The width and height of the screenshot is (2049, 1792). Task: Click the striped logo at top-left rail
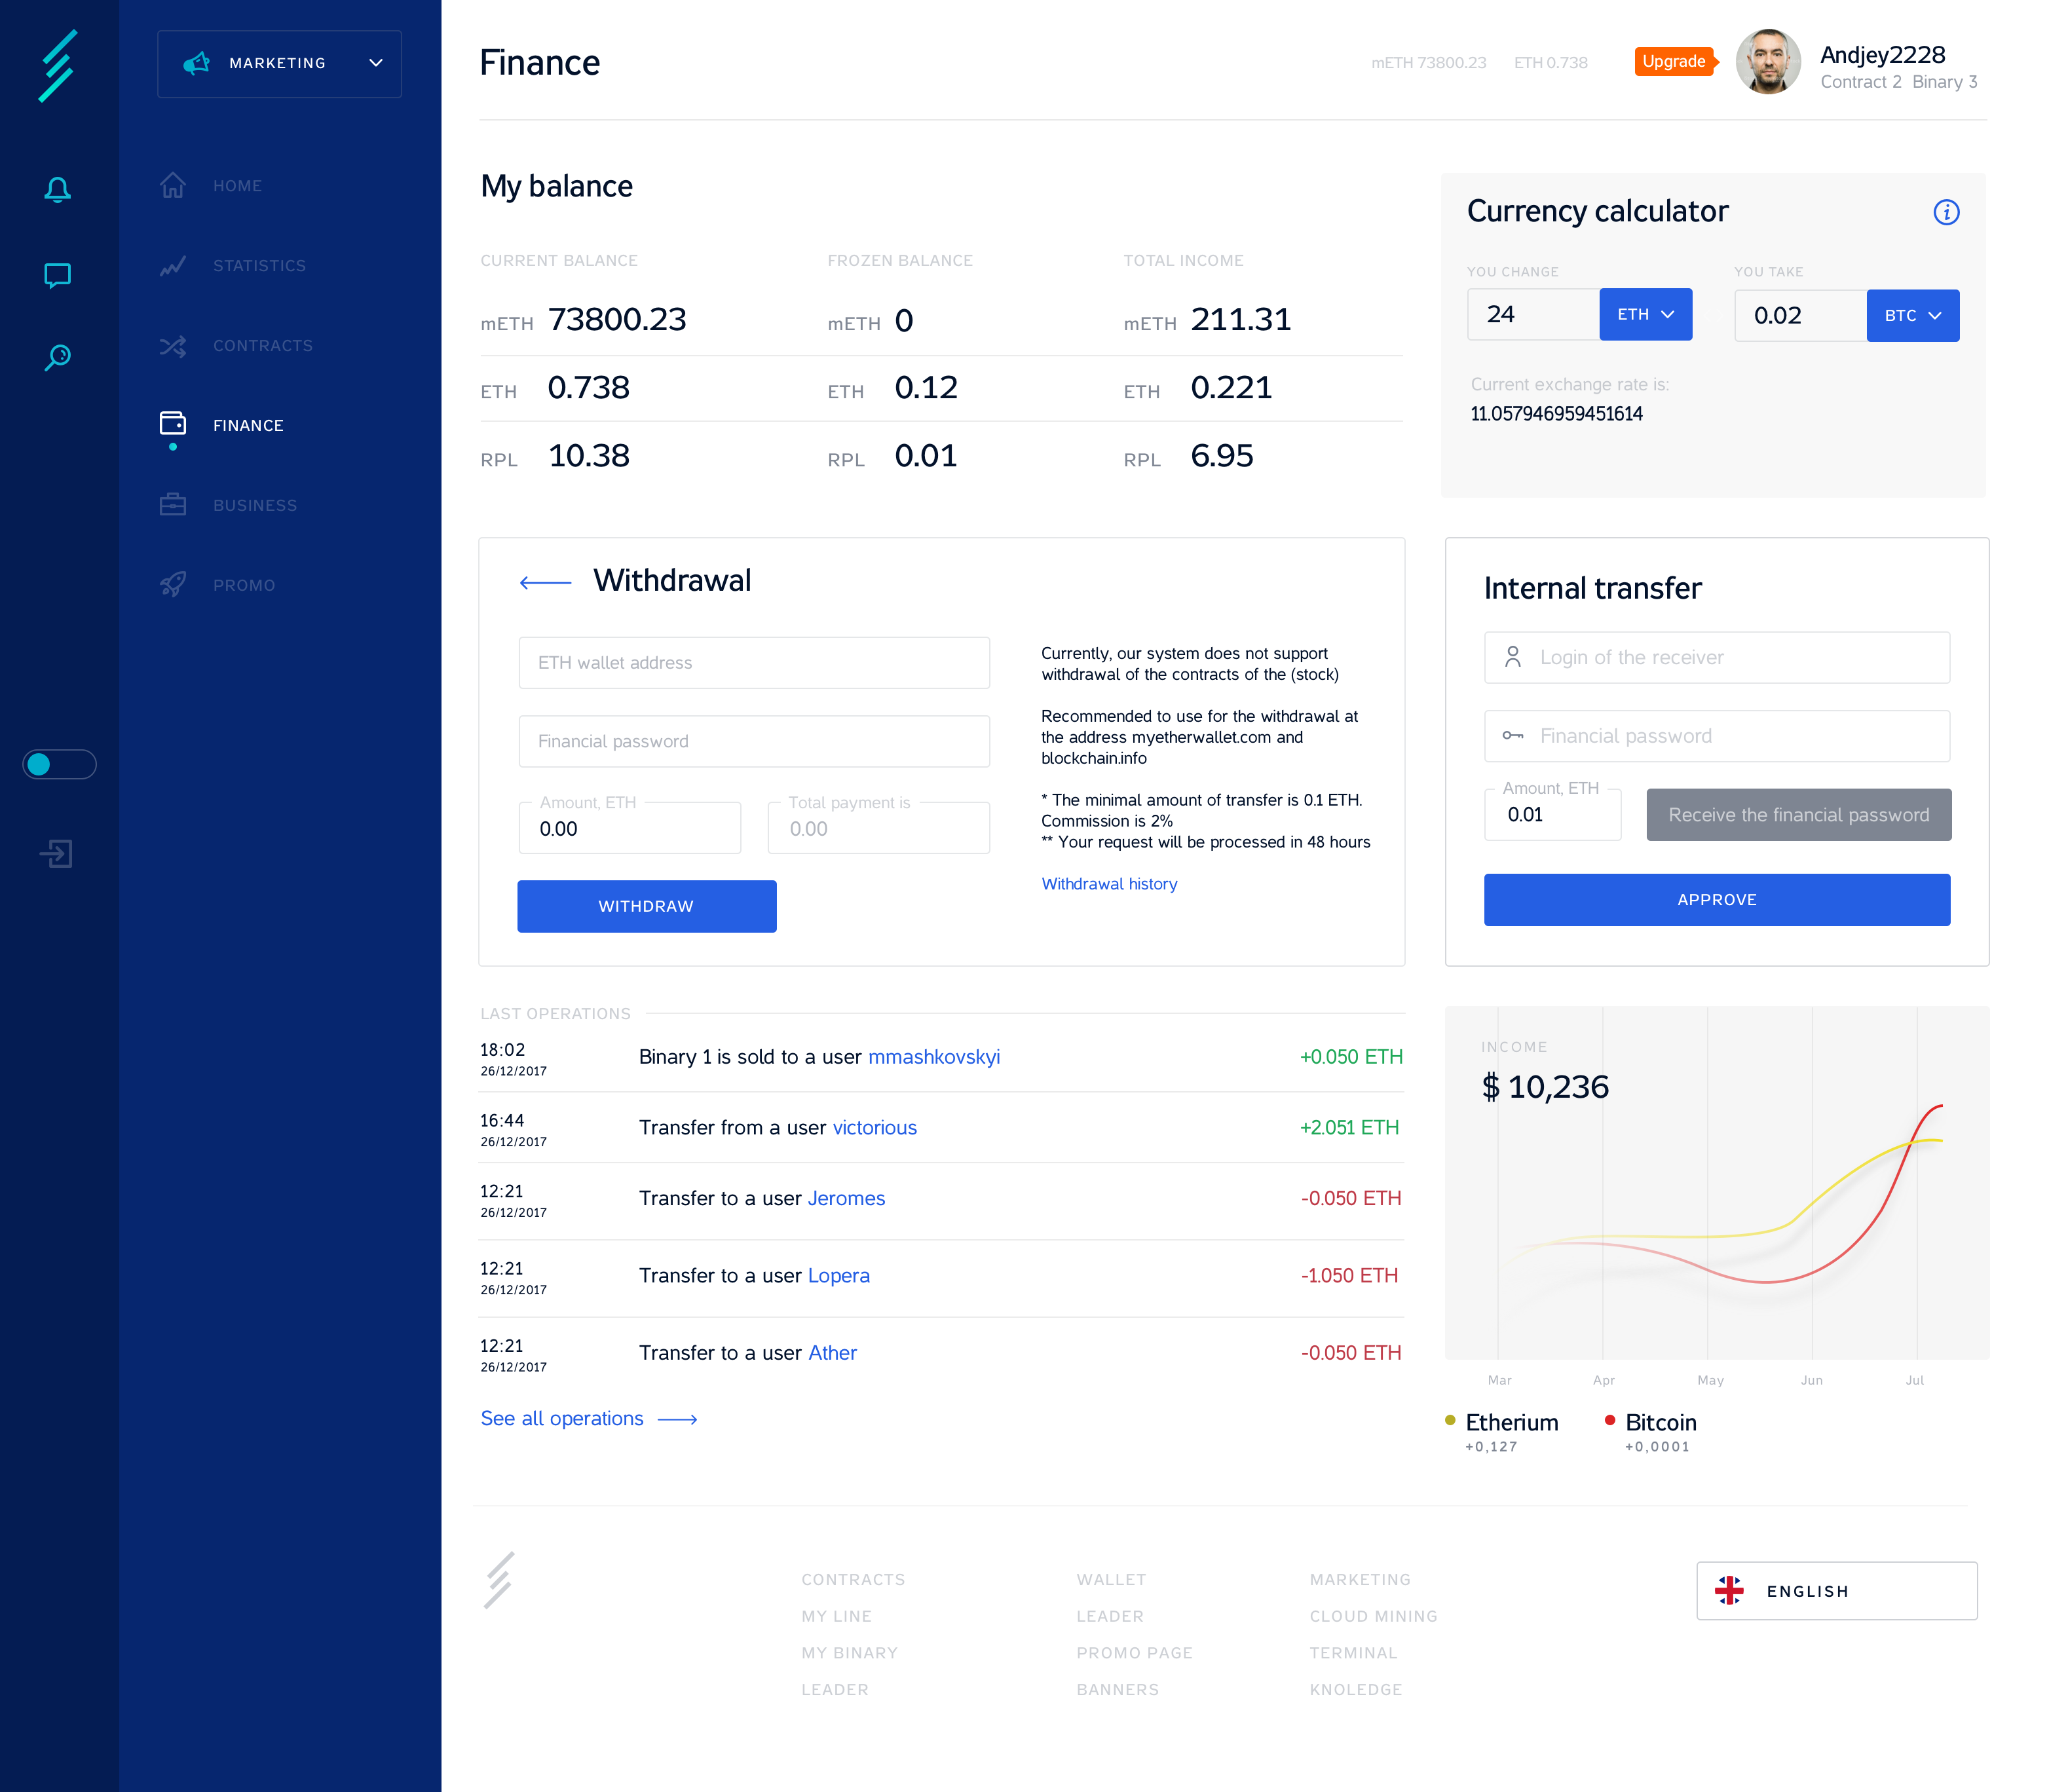click(58, 66)
